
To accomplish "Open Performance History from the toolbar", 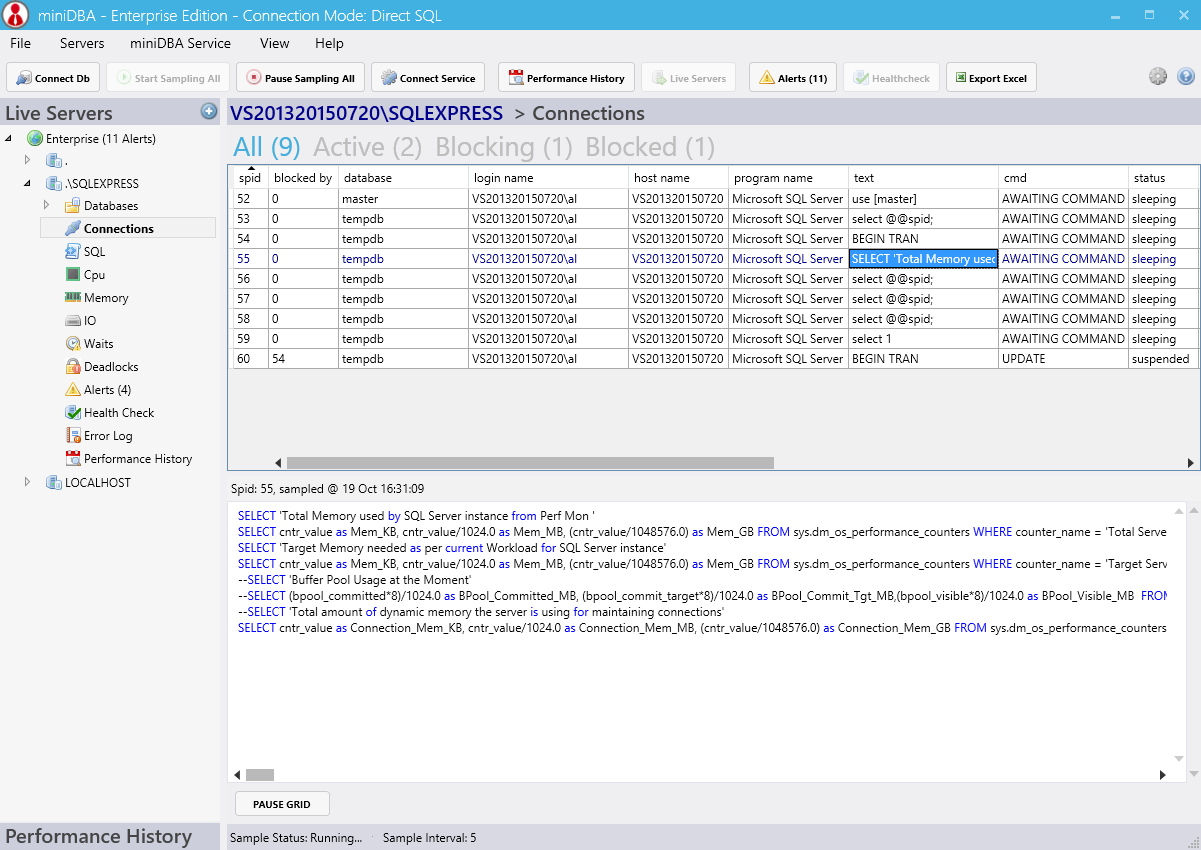I will pos(566,78).
